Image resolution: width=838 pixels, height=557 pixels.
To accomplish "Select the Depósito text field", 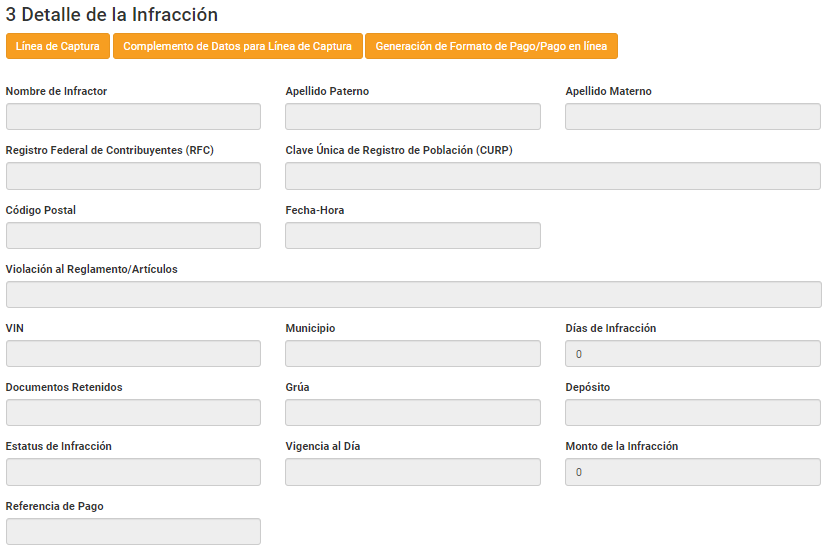I will point(692,413).
